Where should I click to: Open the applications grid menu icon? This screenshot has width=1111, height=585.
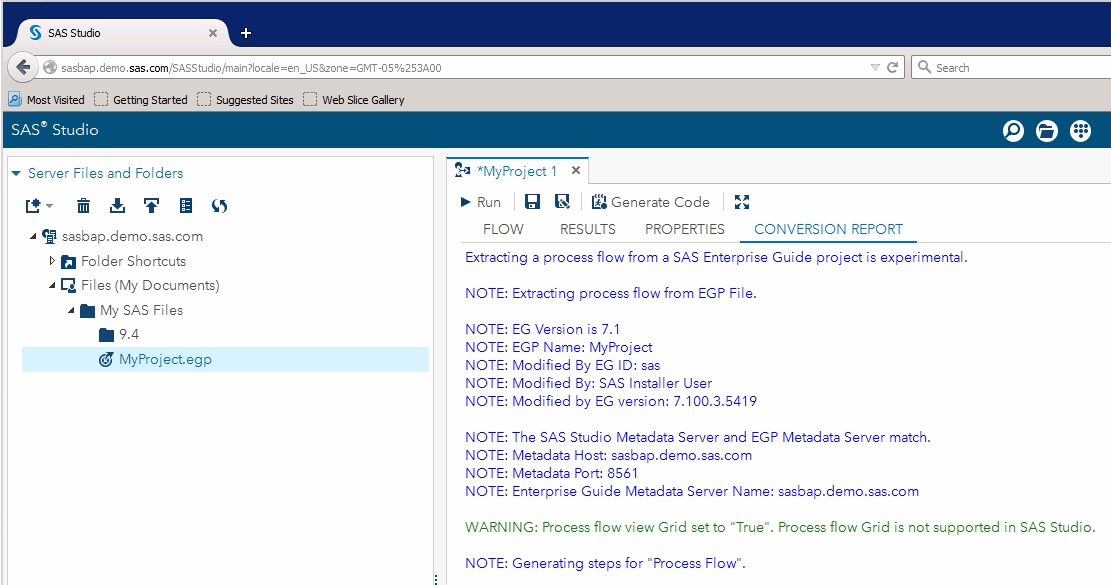[x=1080, y=130]
